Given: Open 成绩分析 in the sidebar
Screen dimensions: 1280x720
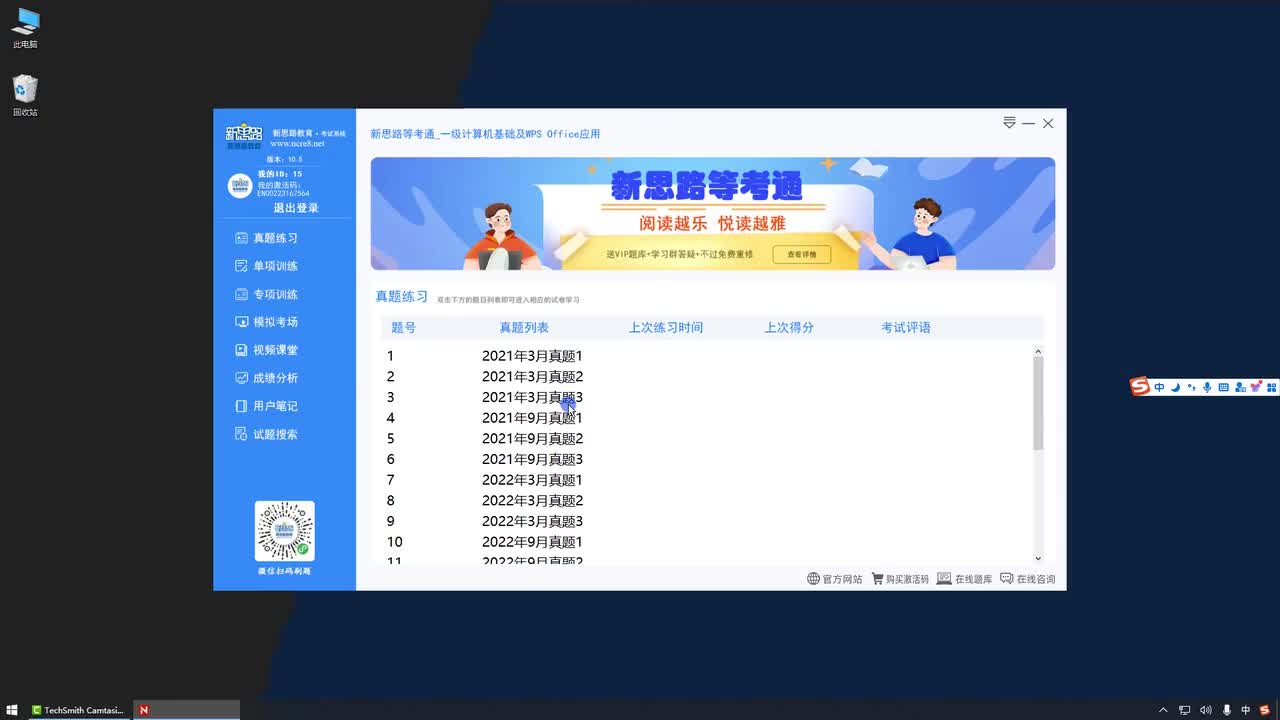Looking at the screenshot, I should coord(266,378).
